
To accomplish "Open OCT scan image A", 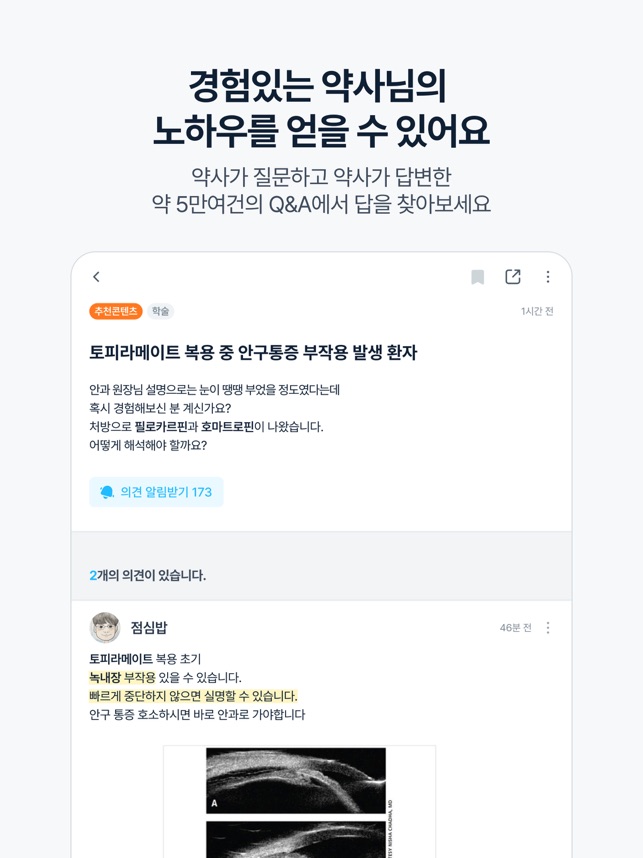I will (296, 780).
